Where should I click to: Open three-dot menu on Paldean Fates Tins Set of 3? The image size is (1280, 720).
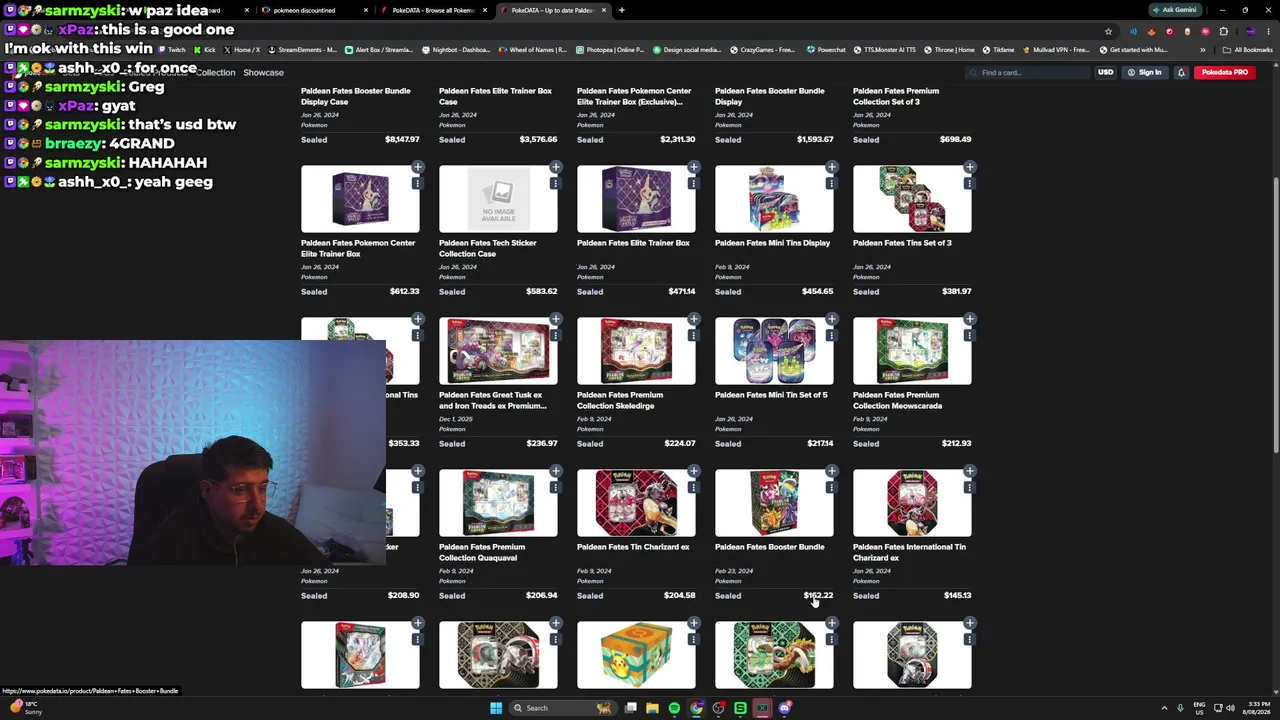click(969, 183)
